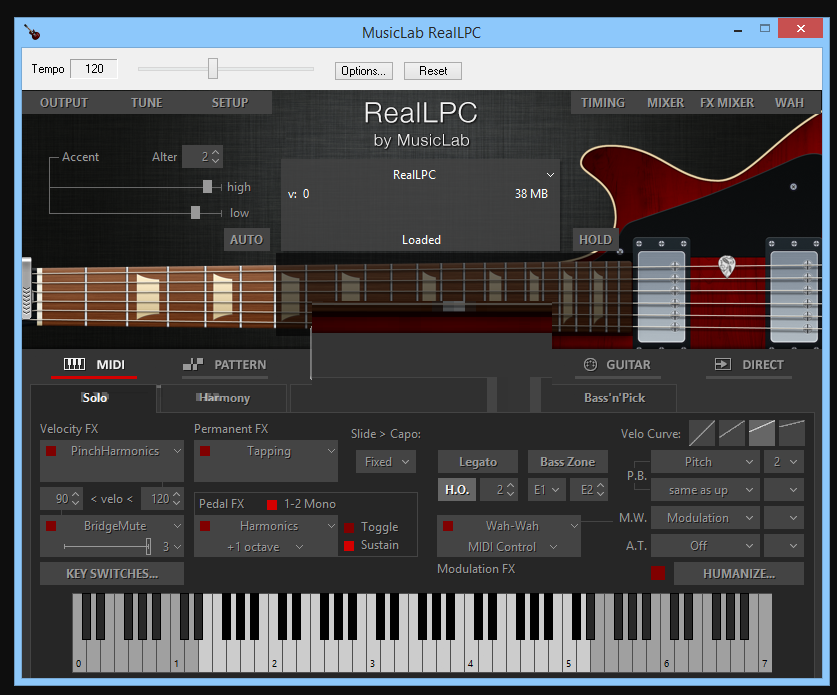Open the FX MIXER panel
Image resolution: width=837 pixels, height=695 pixels.
click(x=727, y=102)
